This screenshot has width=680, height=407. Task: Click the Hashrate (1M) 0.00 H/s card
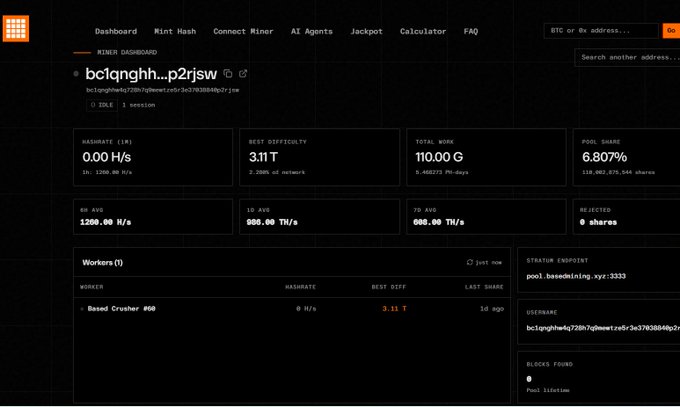[x=153, y=157]
